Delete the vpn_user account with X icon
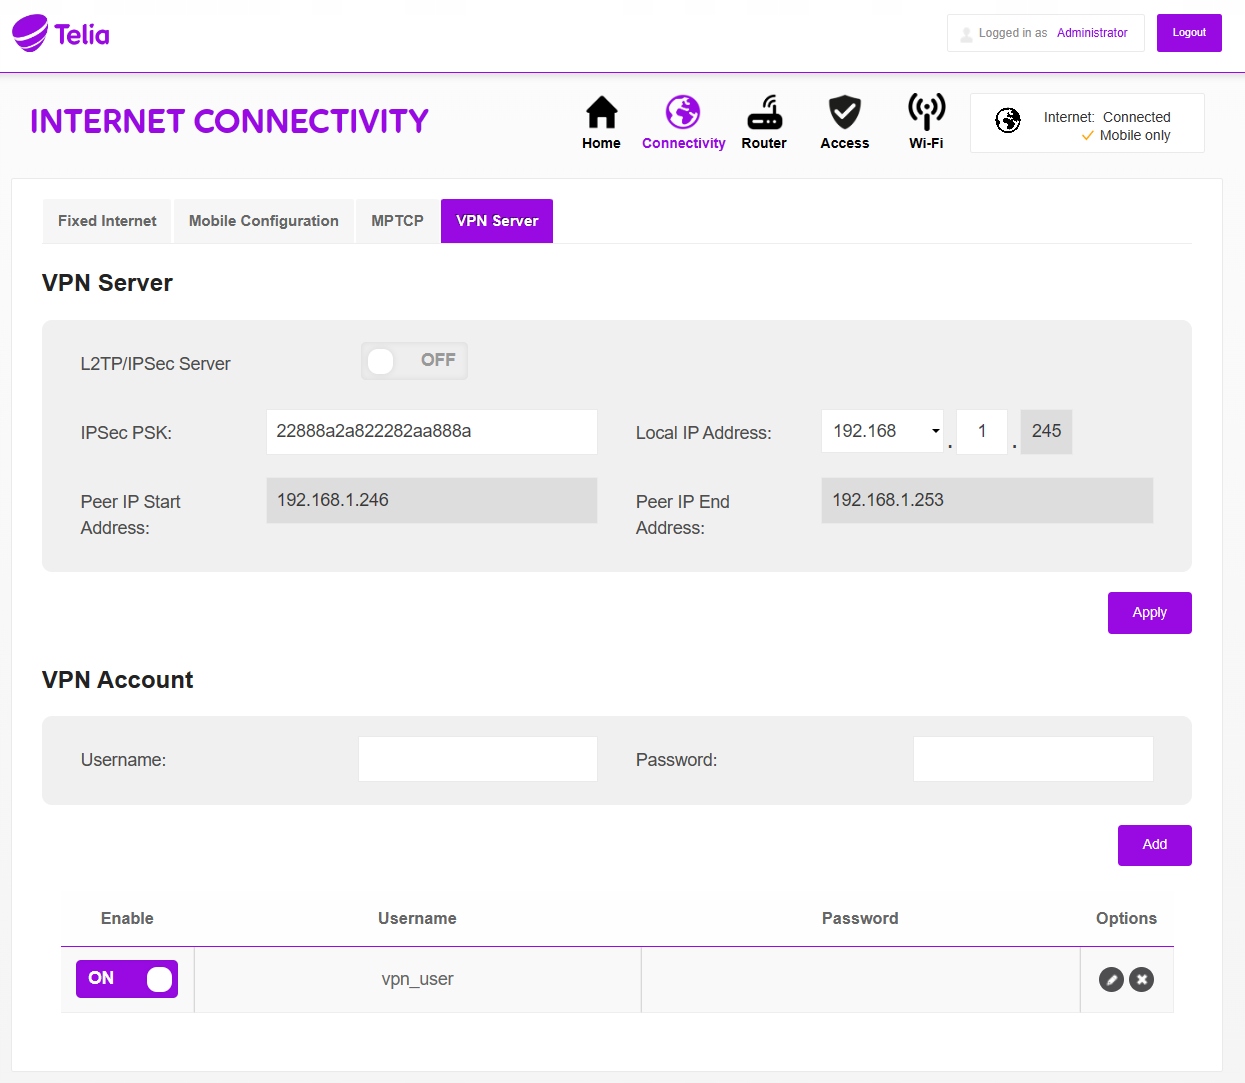The height and width of the screenshot is (1083, 1245). click(x=1141, y=980)
